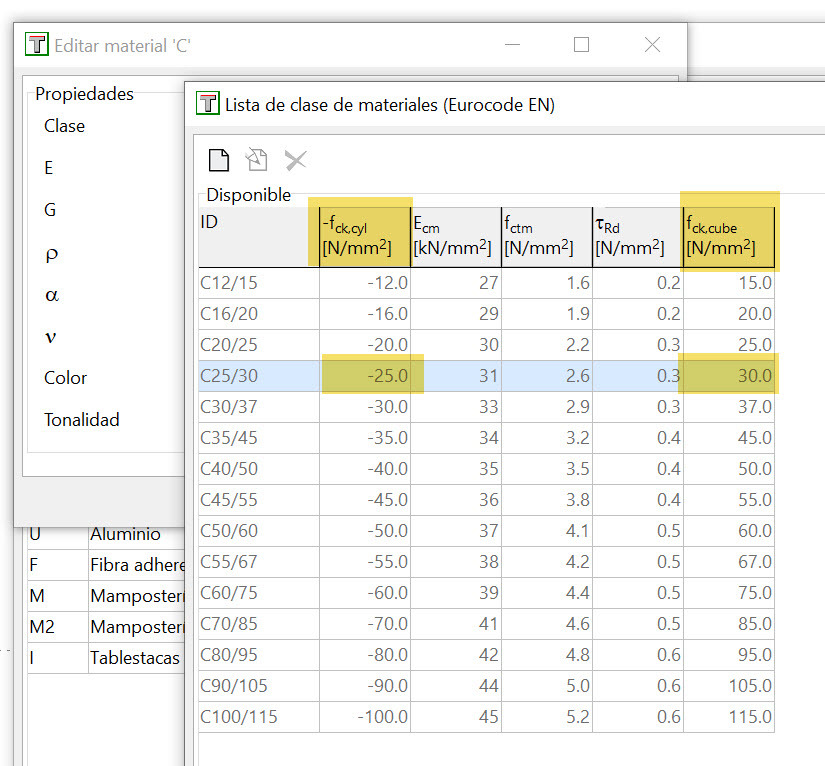The image size is (825, 766).
Task: Click the fck,cube column header
Action: (729, 237)
